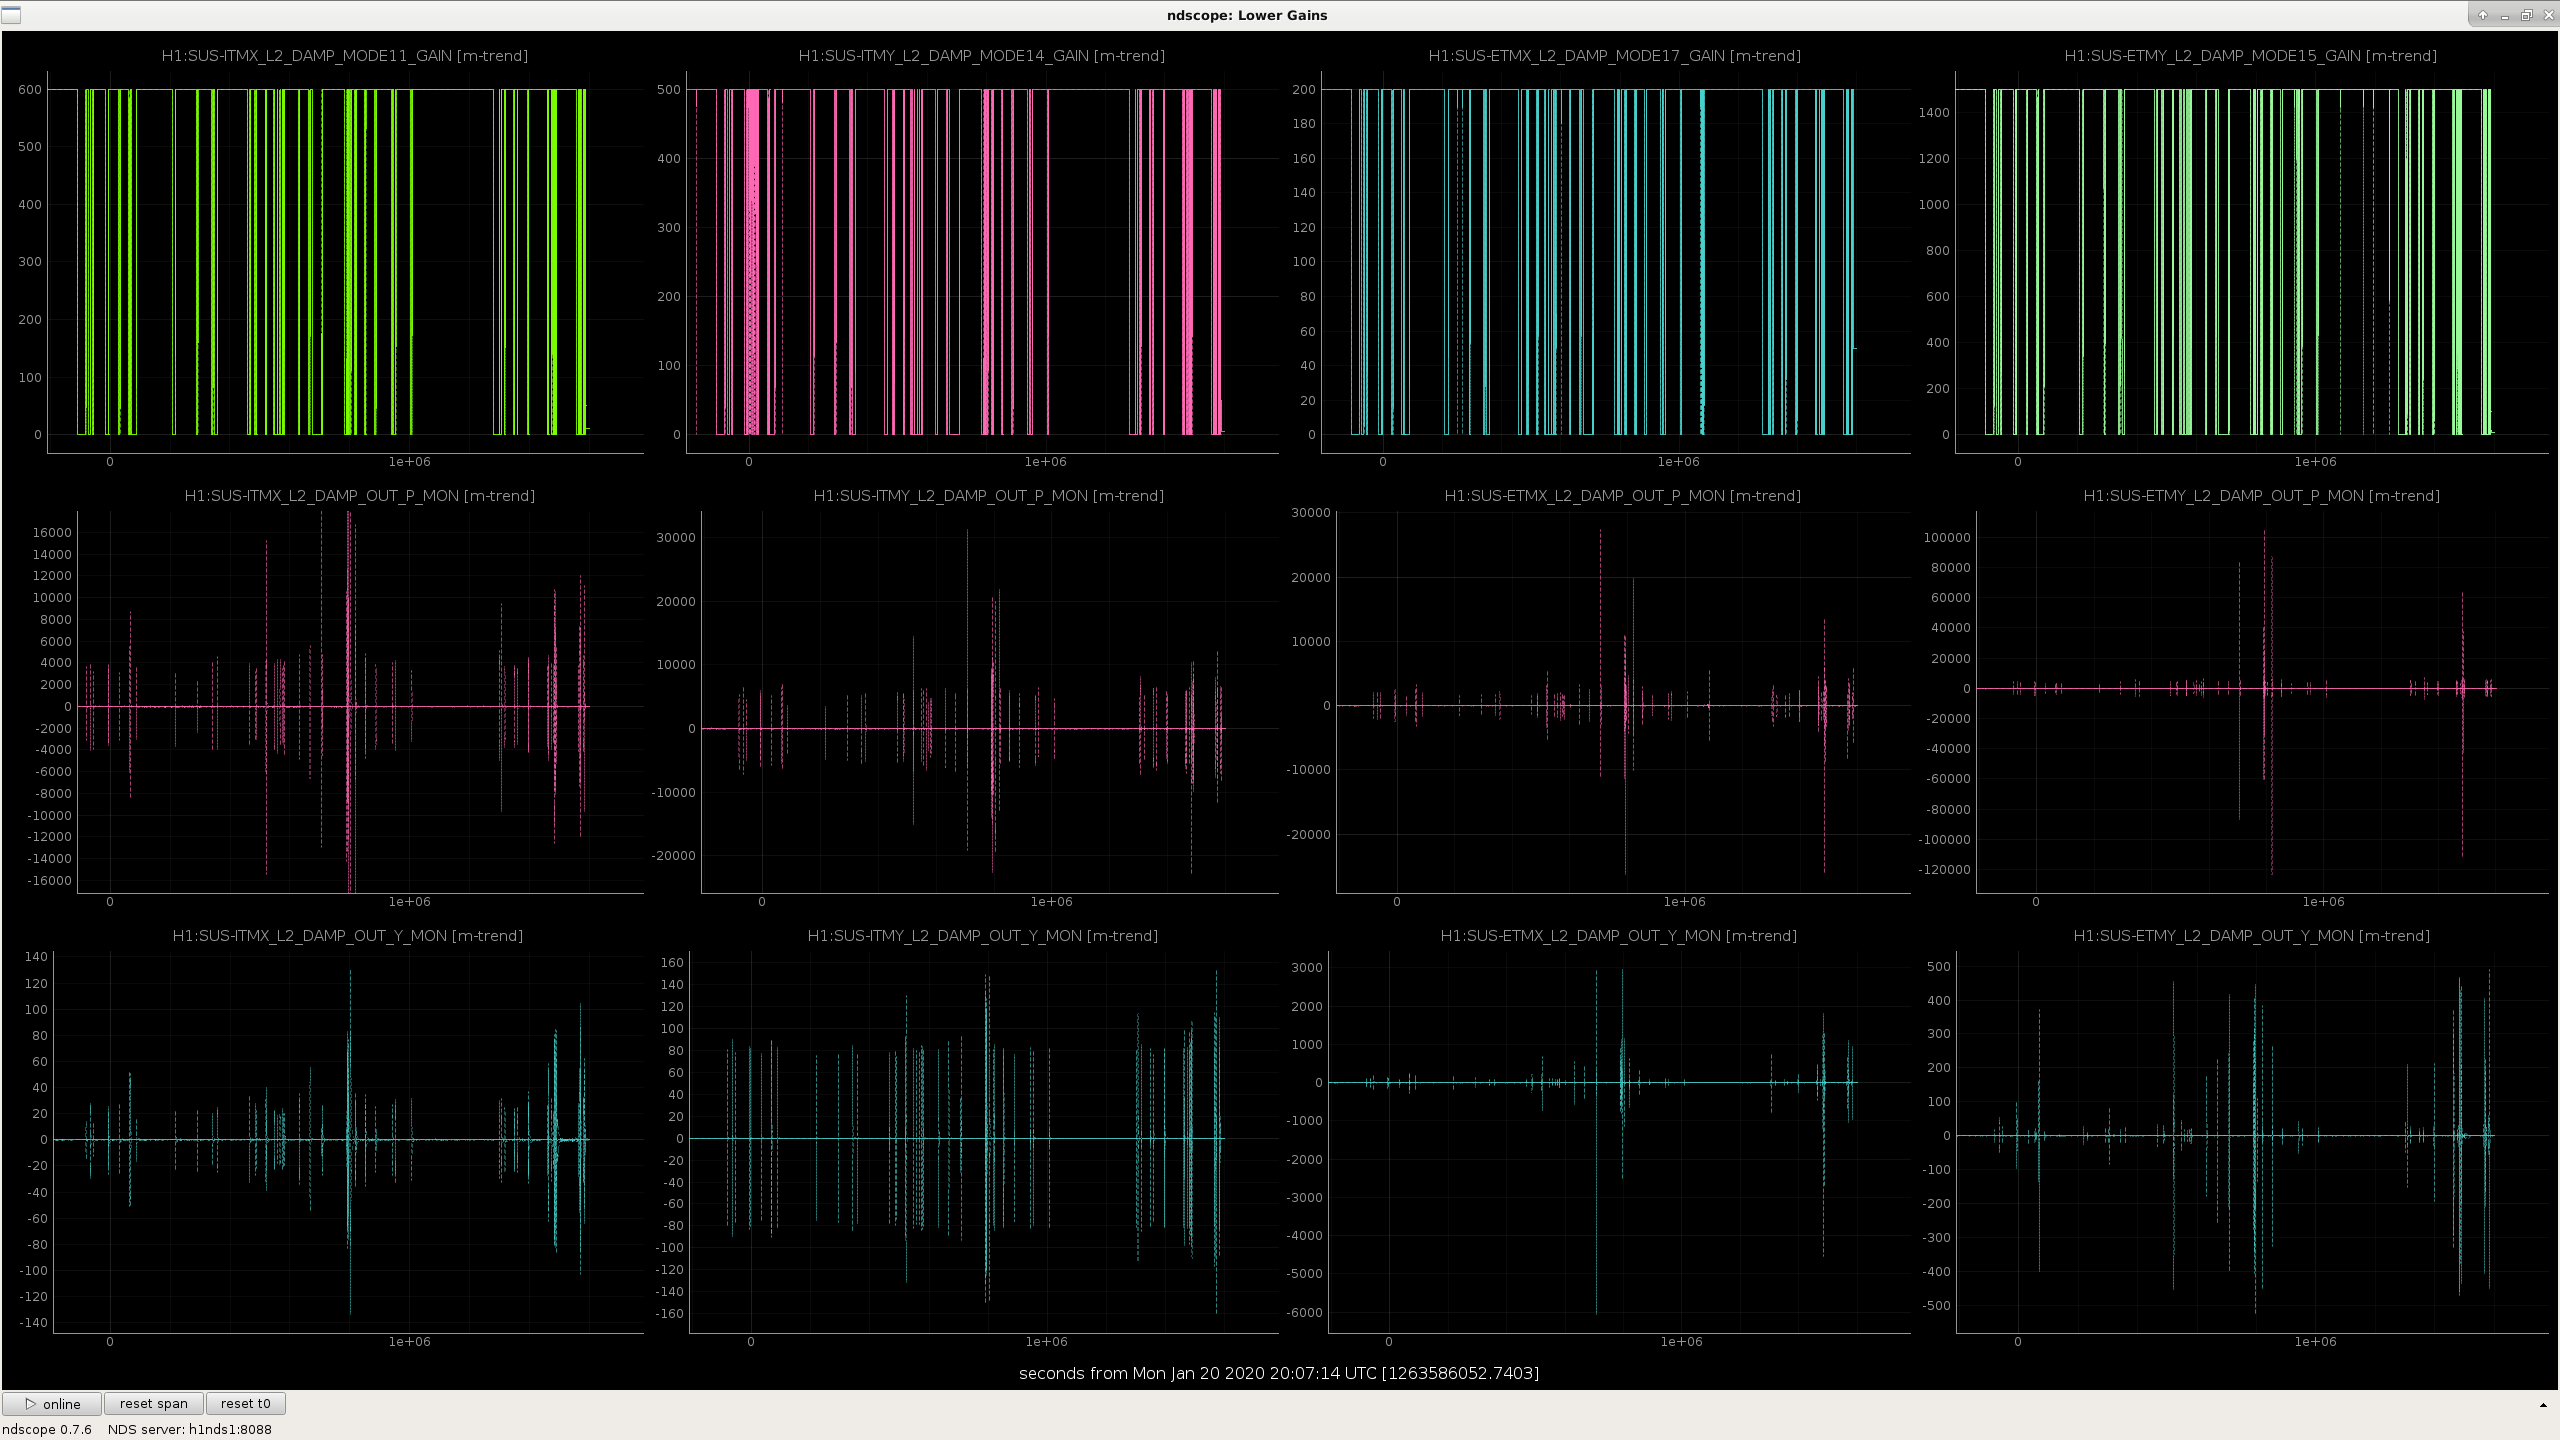Close the ndscope Lower Gains window

click(x=2548, y=15)
